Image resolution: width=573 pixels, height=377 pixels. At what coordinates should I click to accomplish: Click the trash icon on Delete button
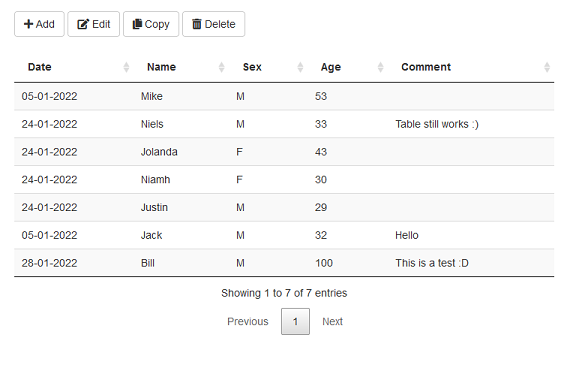[197, 24]
